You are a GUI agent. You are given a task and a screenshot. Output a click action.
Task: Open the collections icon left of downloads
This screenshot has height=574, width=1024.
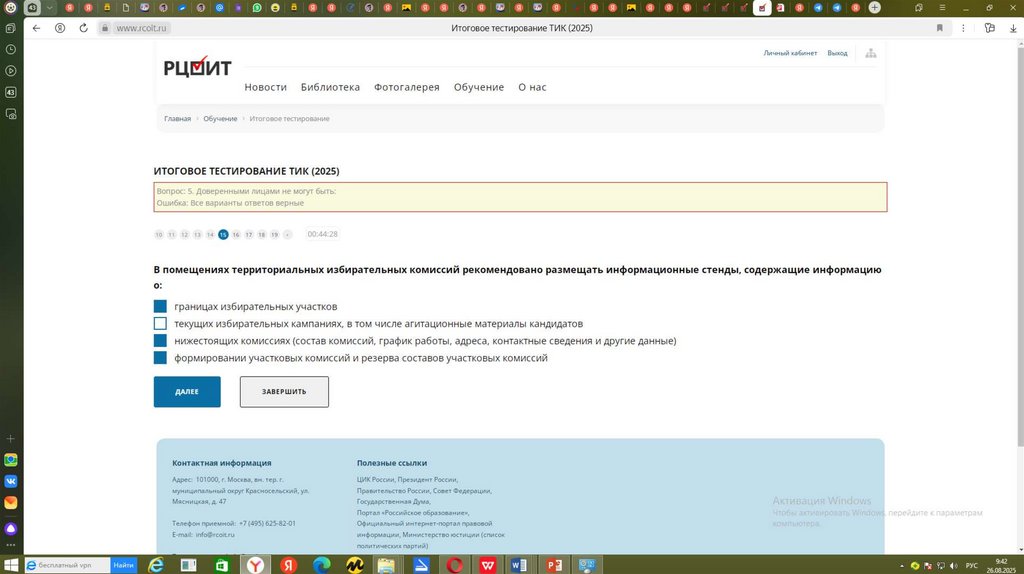pos(990,28)
